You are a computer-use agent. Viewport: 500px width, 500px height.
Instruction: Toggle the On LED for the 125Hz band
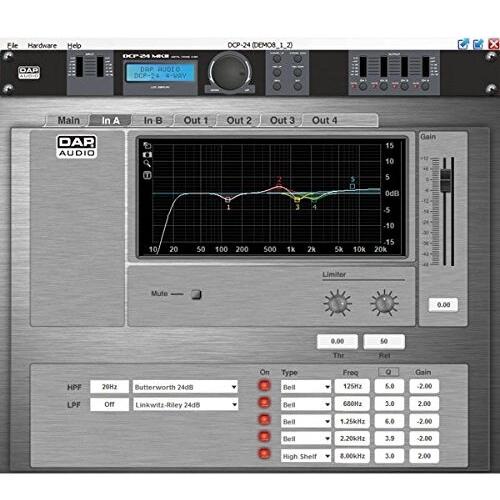click(264, 386)
